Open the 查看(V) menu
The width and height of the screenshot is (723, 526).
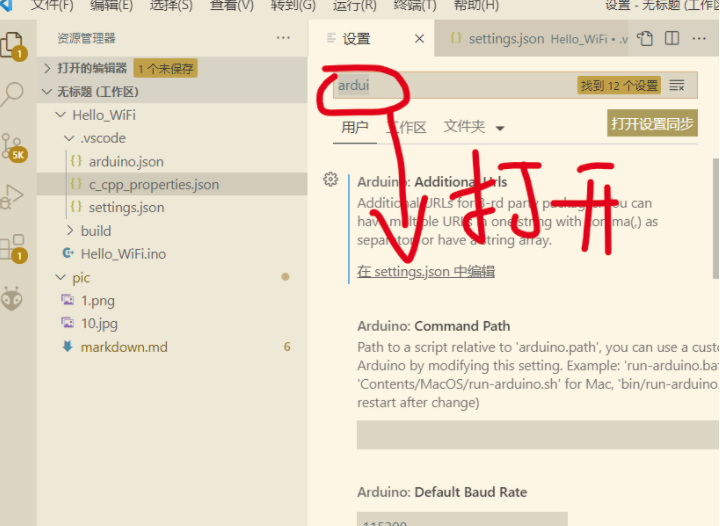pyautogui.click(x=231, y=6)
